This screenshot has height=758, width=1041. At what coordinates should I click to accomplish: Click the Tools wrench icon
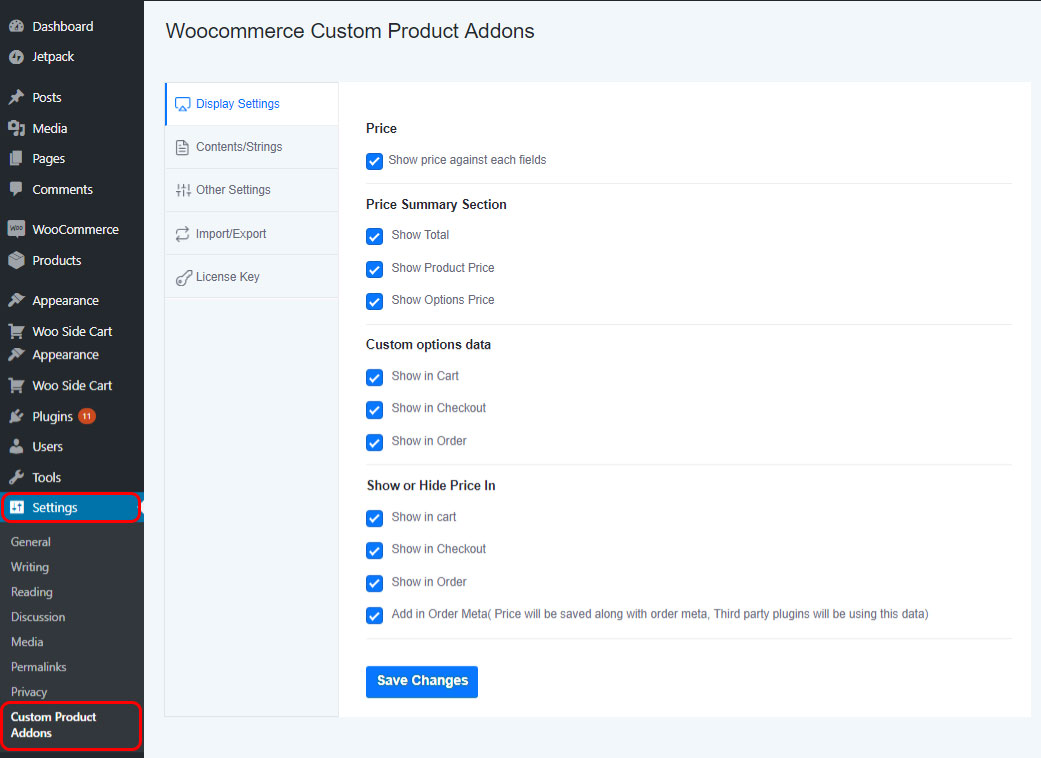(17, 477)
